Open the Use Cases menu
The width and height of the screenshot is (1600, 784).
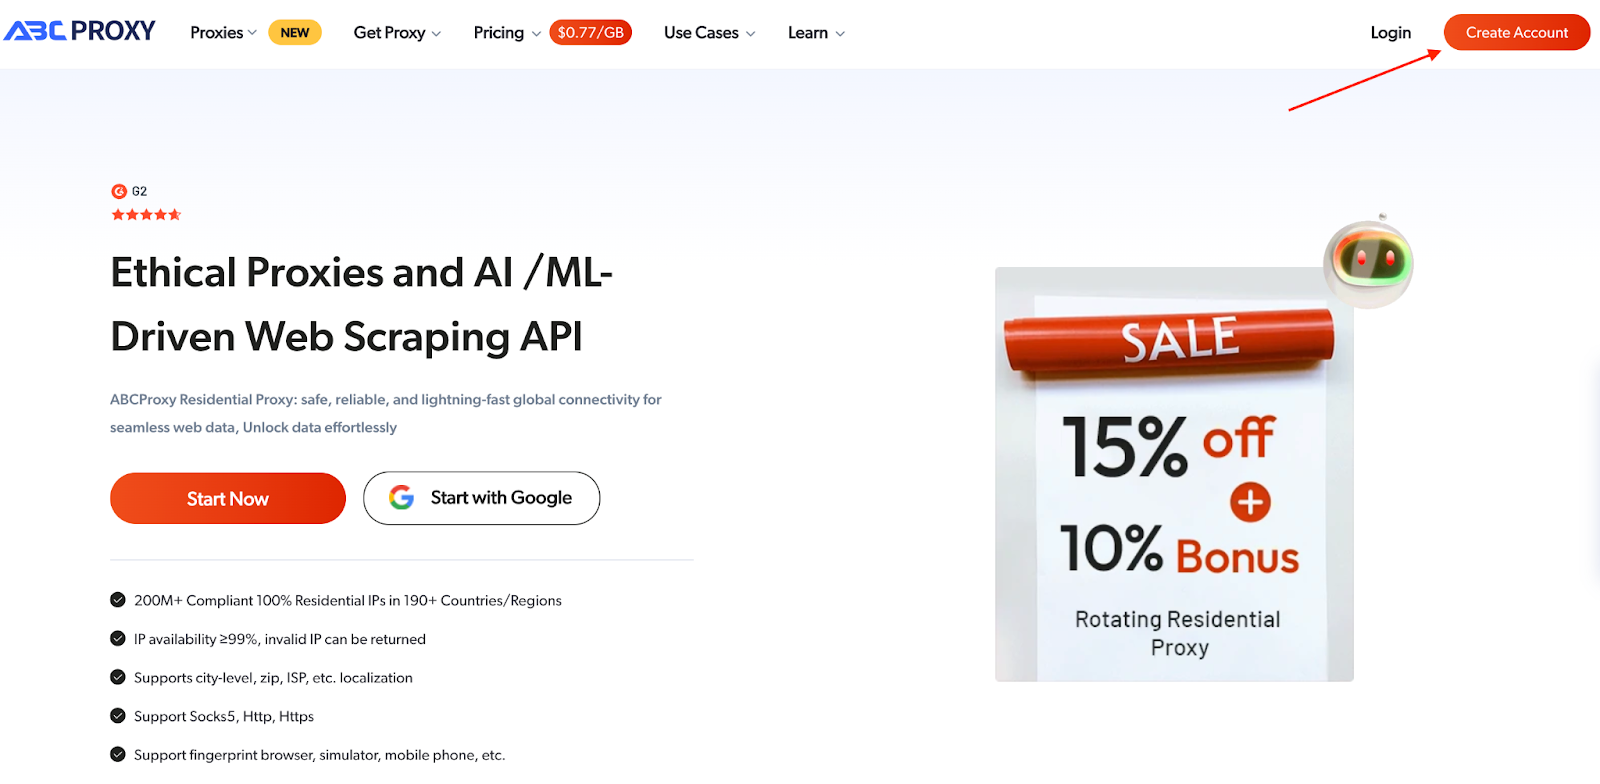709,33
